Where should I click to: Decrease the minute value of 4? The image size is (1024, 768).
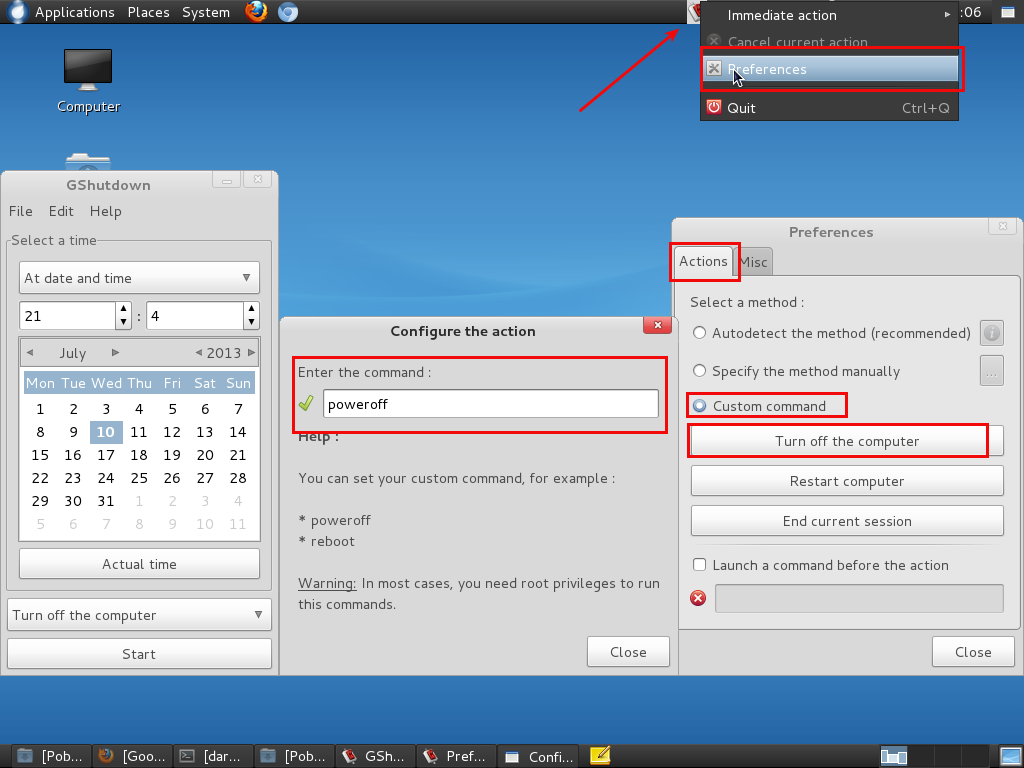pos(251,323)
